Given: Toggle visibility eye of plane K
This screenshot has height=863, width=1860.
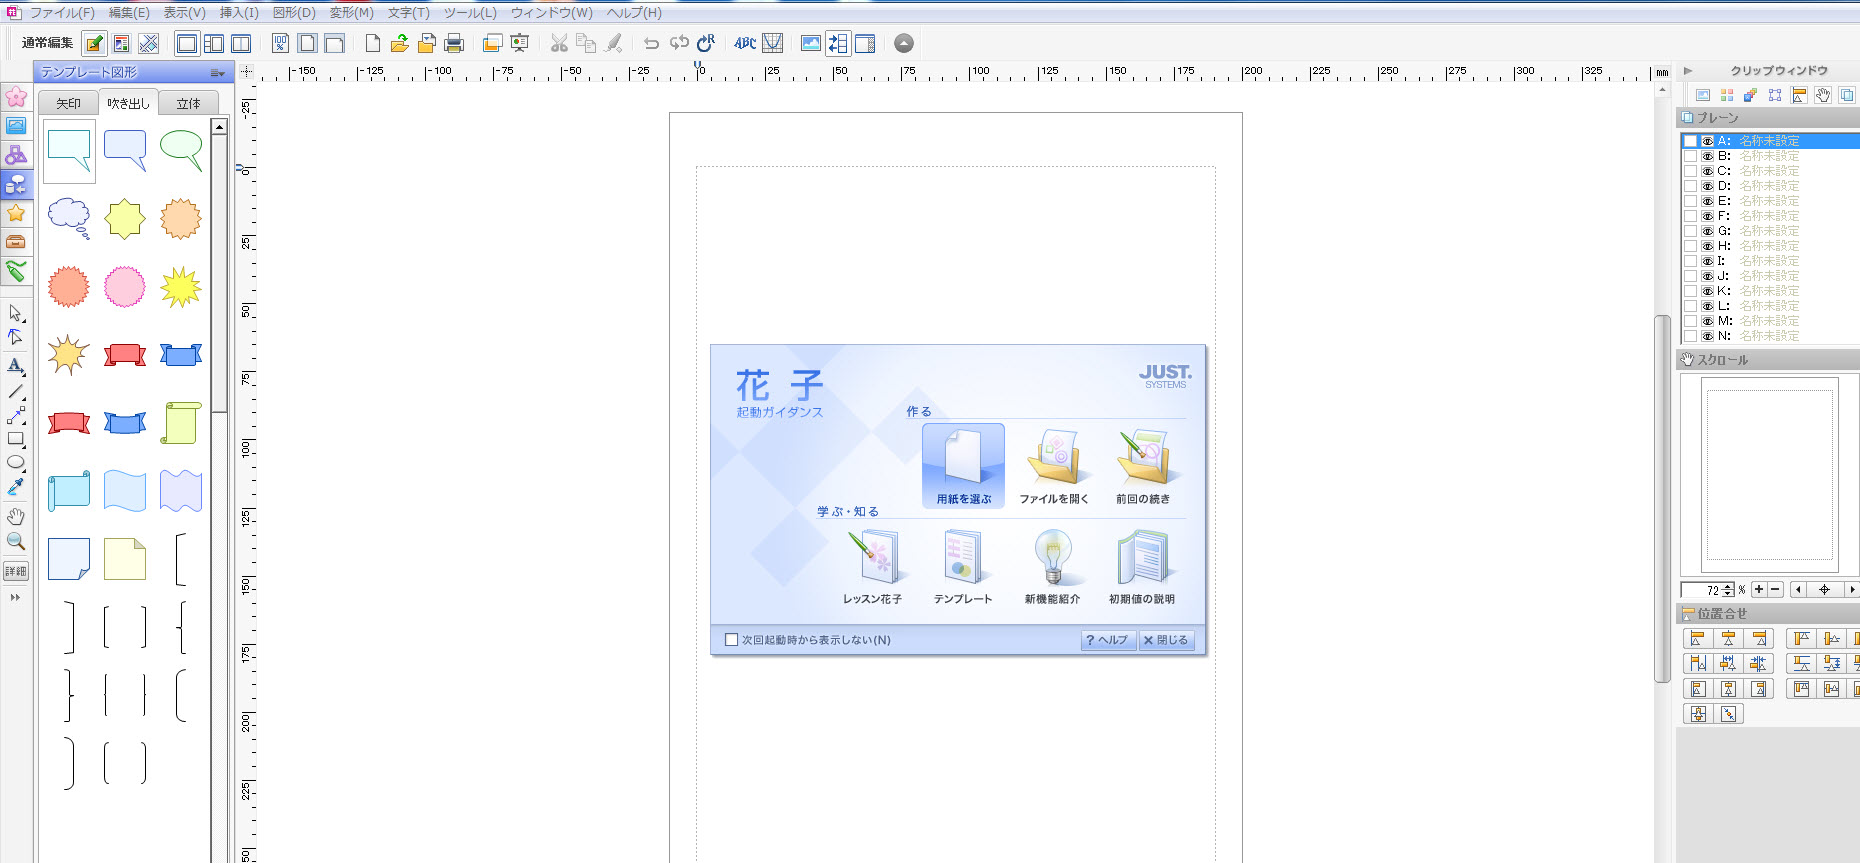Looking at the screenshot, I should (x=1708, y=291).
